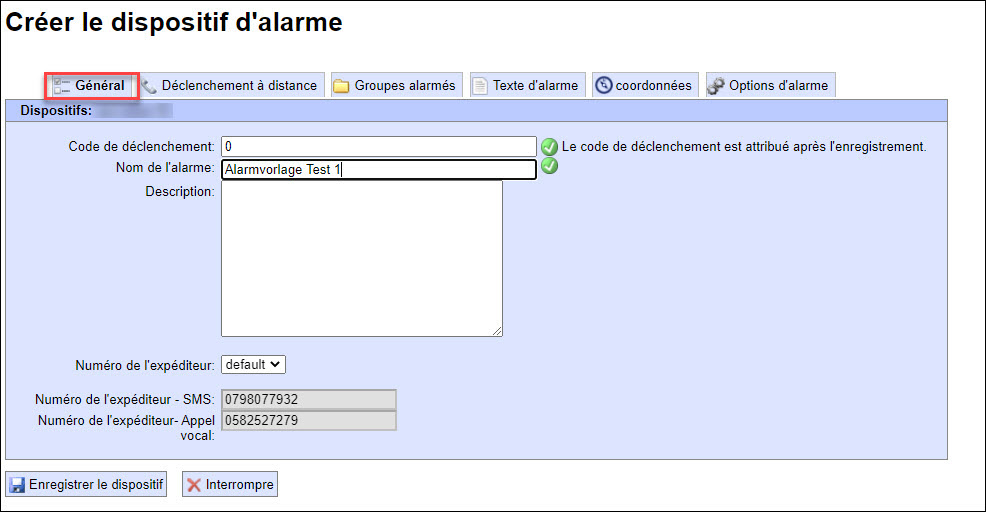The height and width of the screenshot is (512, 986).
Task: Click the folder icon for Groupes alarmés
Action: click(341, 86)
